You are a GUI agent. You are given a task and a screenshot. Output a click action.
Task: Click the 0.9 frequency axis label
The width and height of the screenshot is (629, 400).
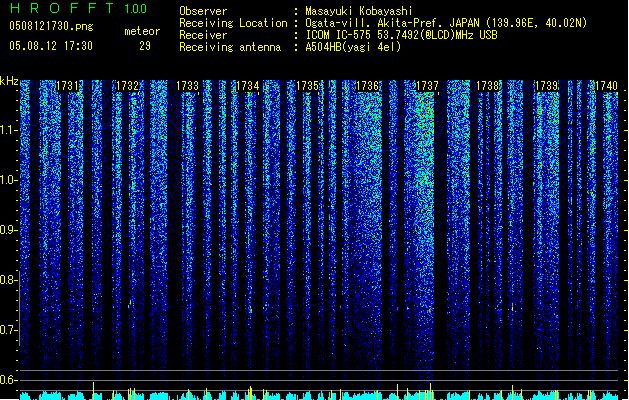pos(8,230)
